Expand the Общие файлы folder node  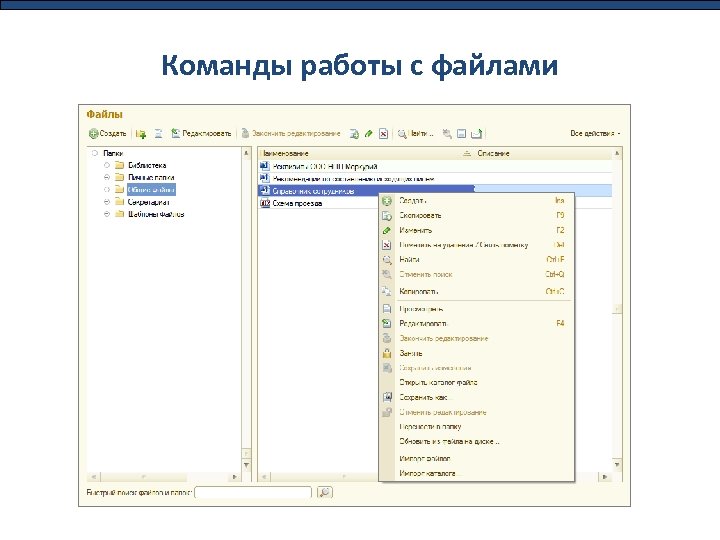[x=107, y=190]
